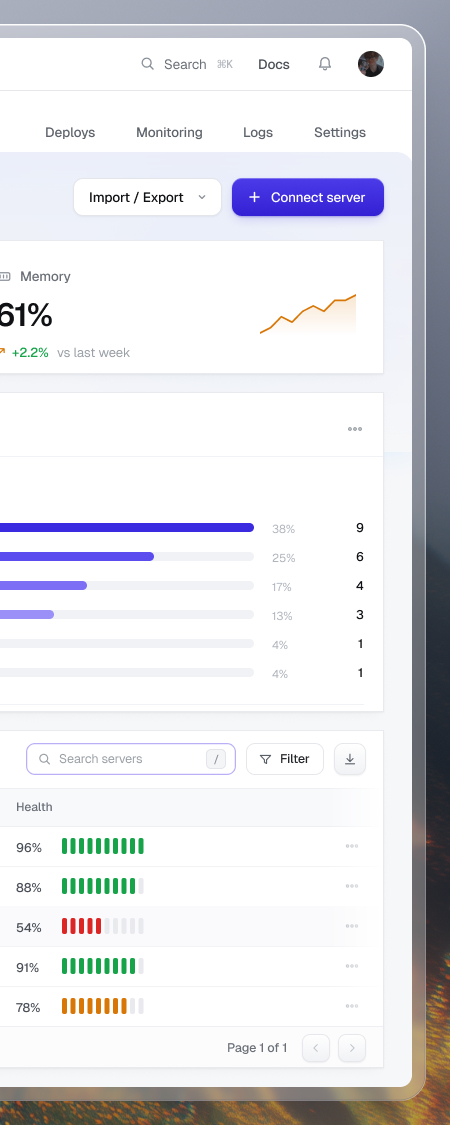
Task: Click the Memory chip icon
Action: 5,276
